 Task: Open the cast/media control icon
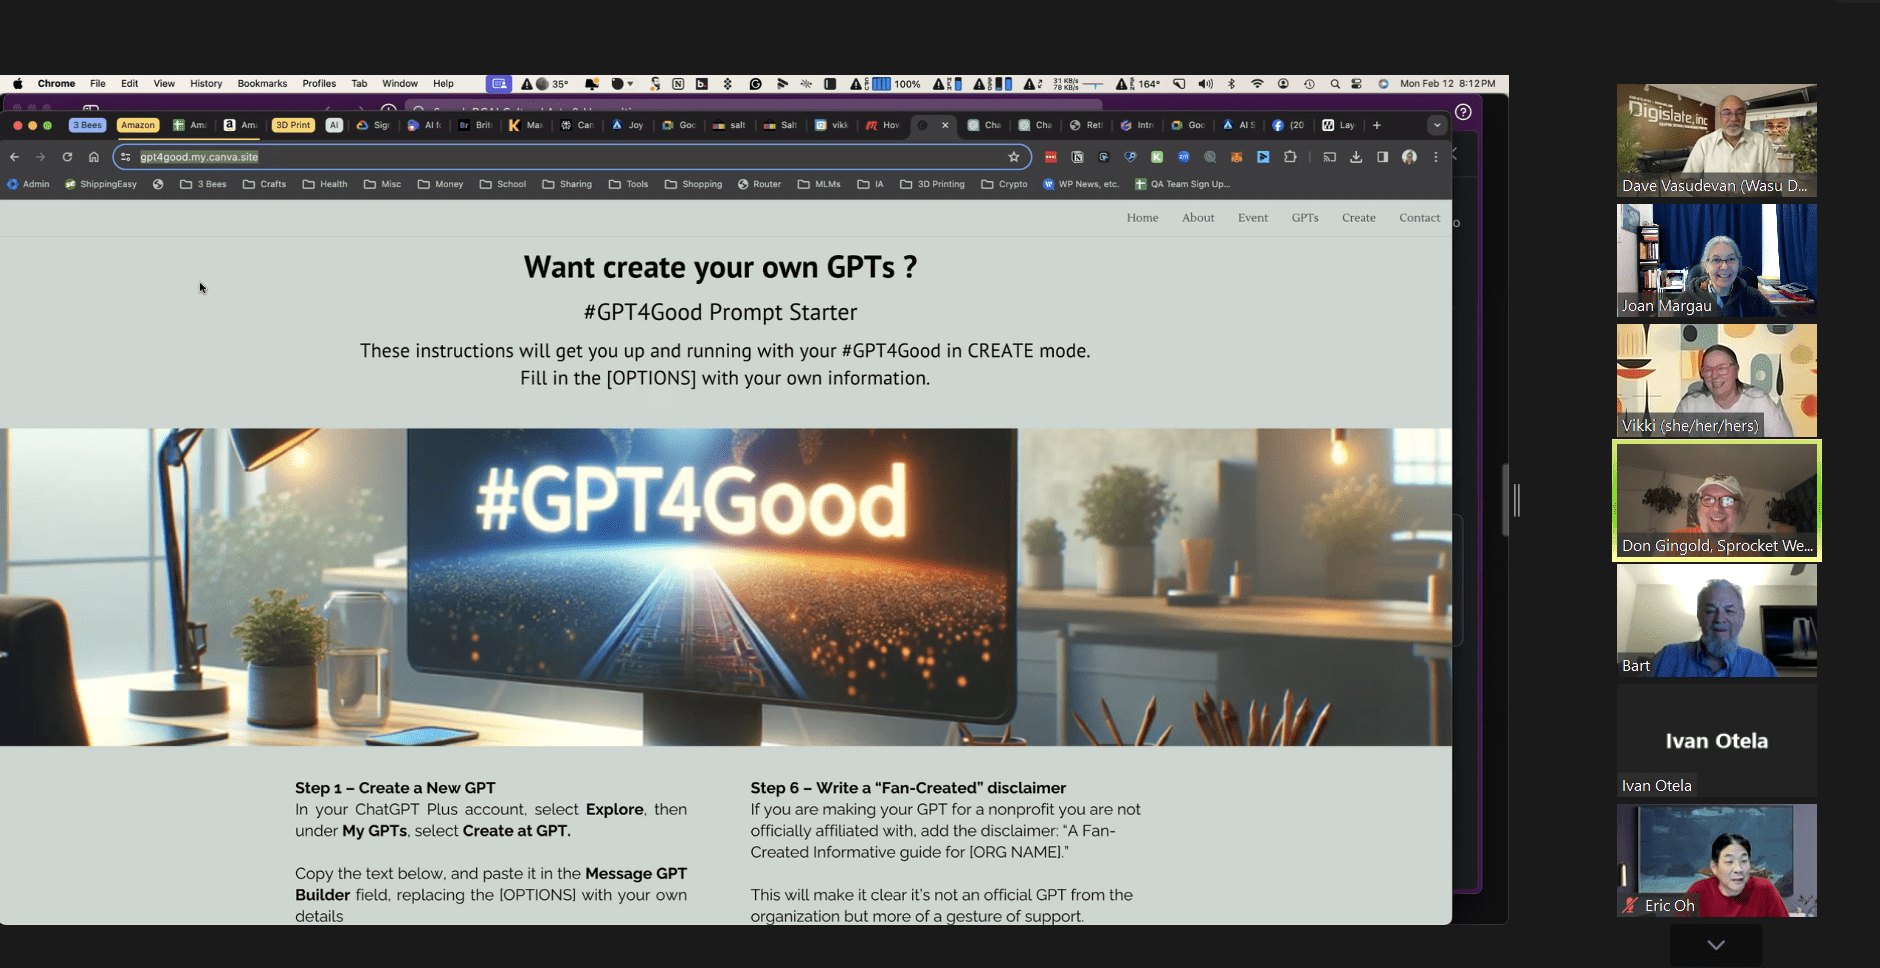[1329, 157]
